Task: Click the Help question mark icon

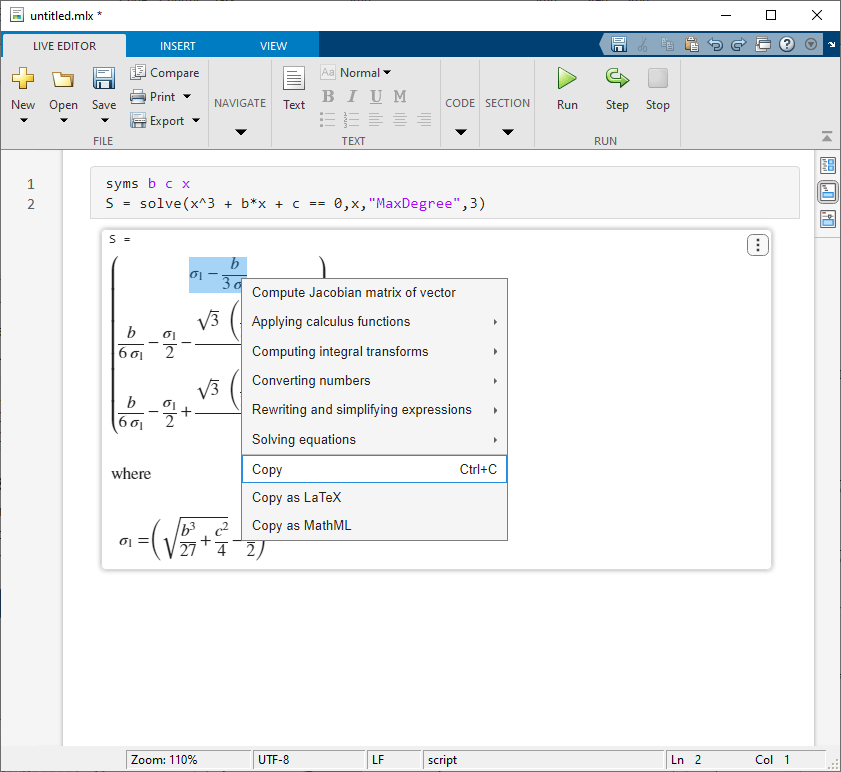Action: 787,44
